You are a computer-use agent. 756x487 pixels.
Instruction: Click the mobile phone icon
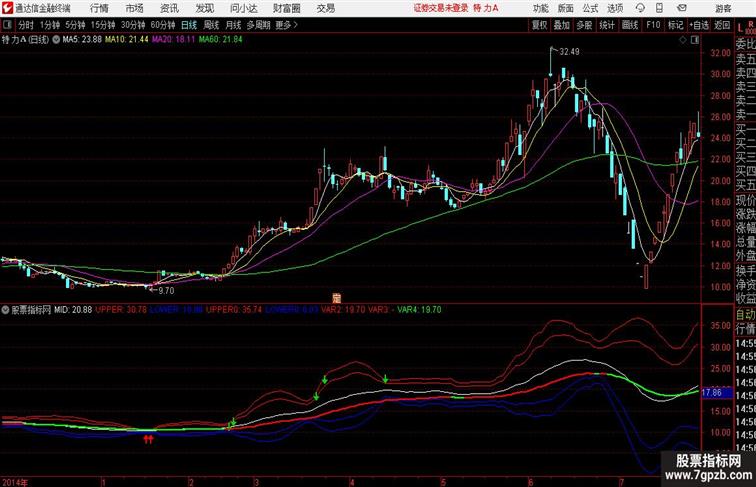(659, 8)
